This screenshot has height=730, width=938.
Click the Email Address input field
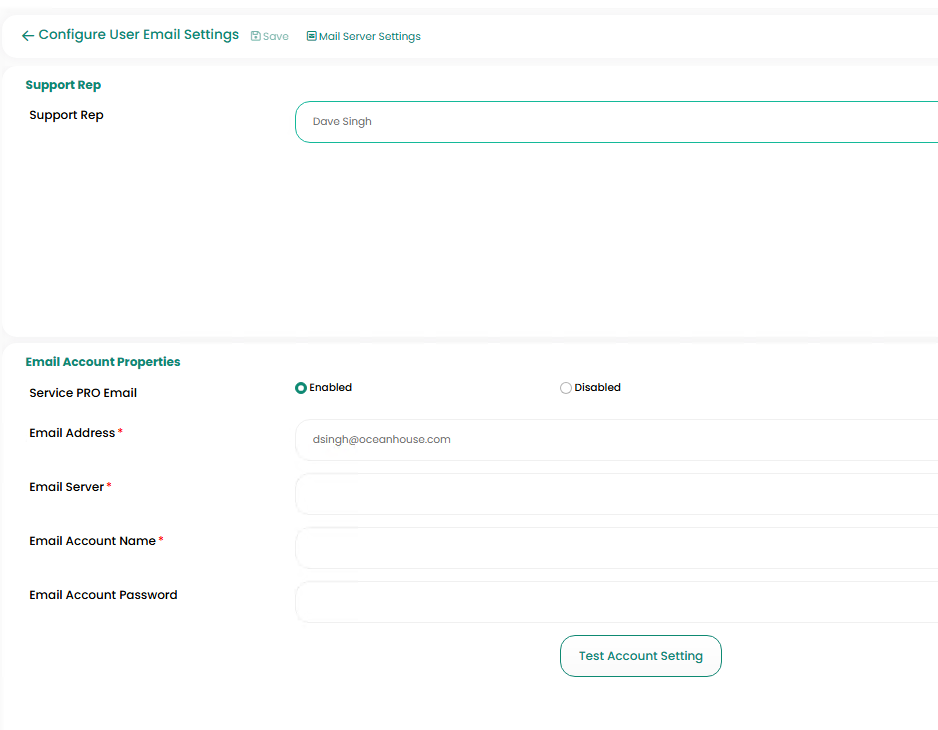(x=616, y=440)
